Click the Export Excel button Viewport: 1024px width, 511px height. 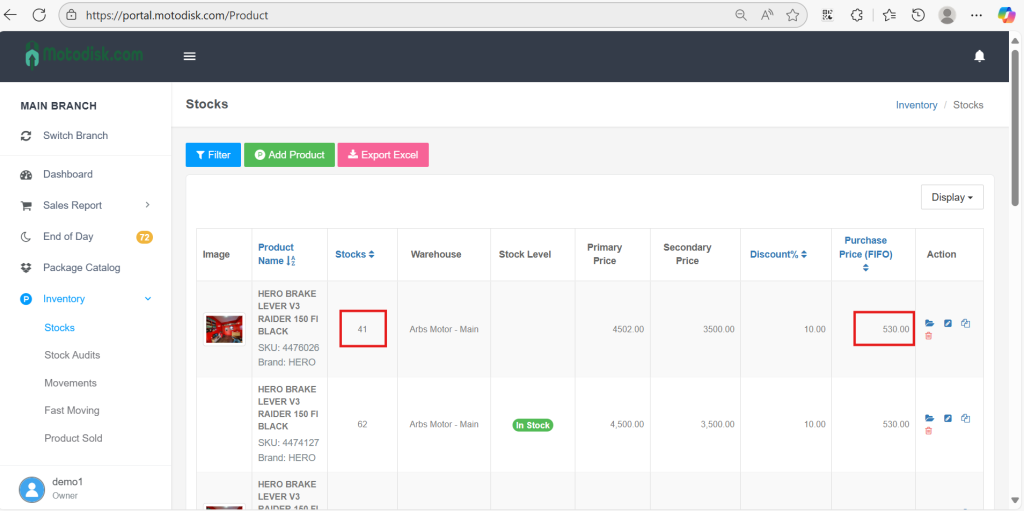click(382, 155)
